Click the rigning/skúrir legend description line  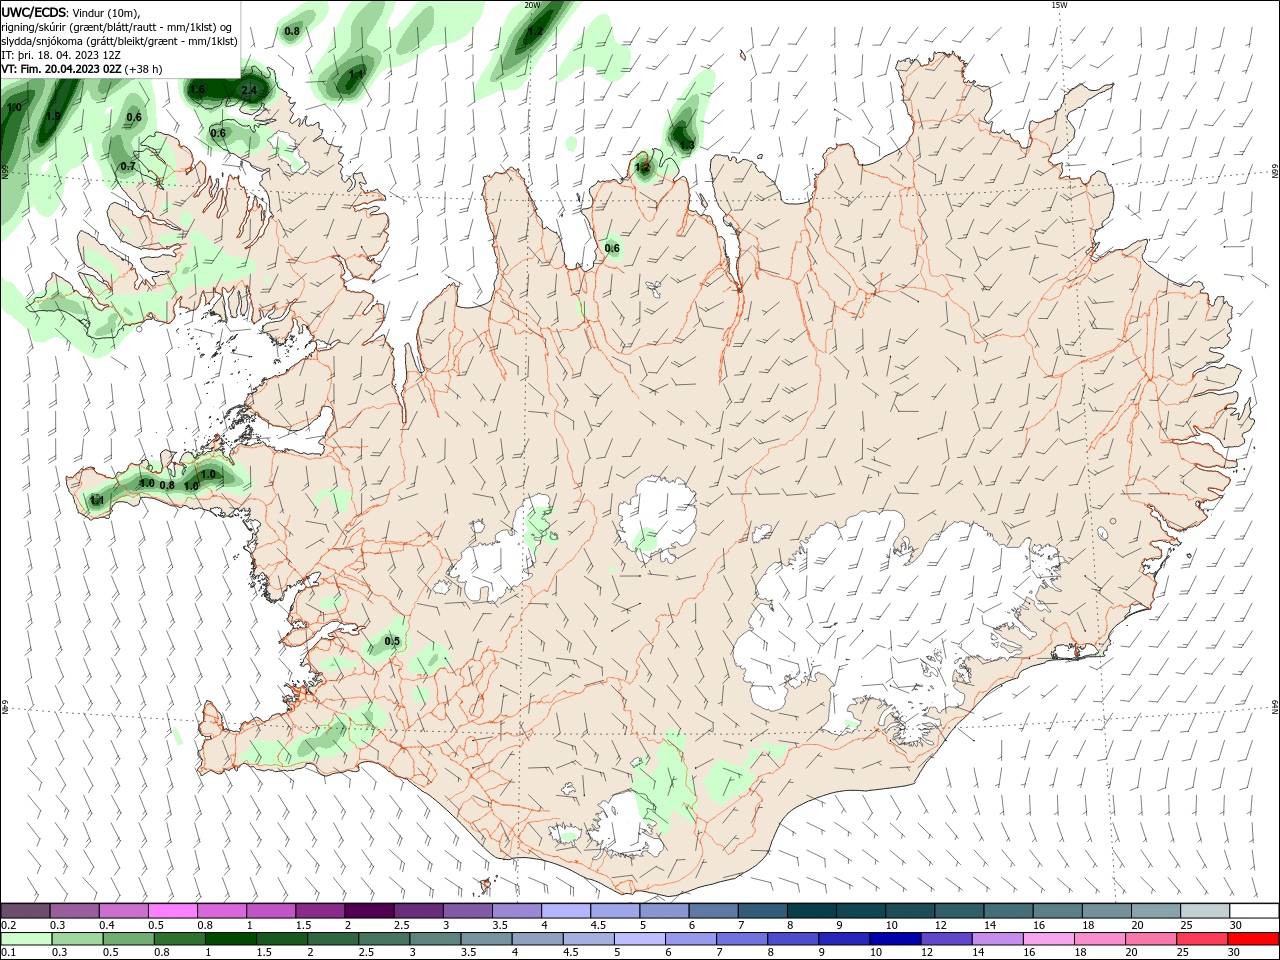click(117, 27)
